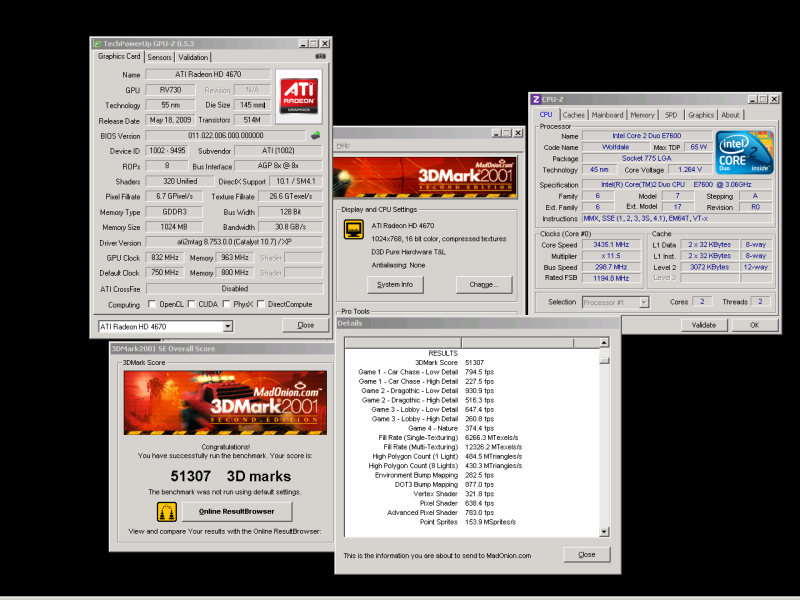Select the Graphics Card tab in GPU-Z
Image resolution: width=800 pixels, height=600 pixels.
(x=119, y=56)
